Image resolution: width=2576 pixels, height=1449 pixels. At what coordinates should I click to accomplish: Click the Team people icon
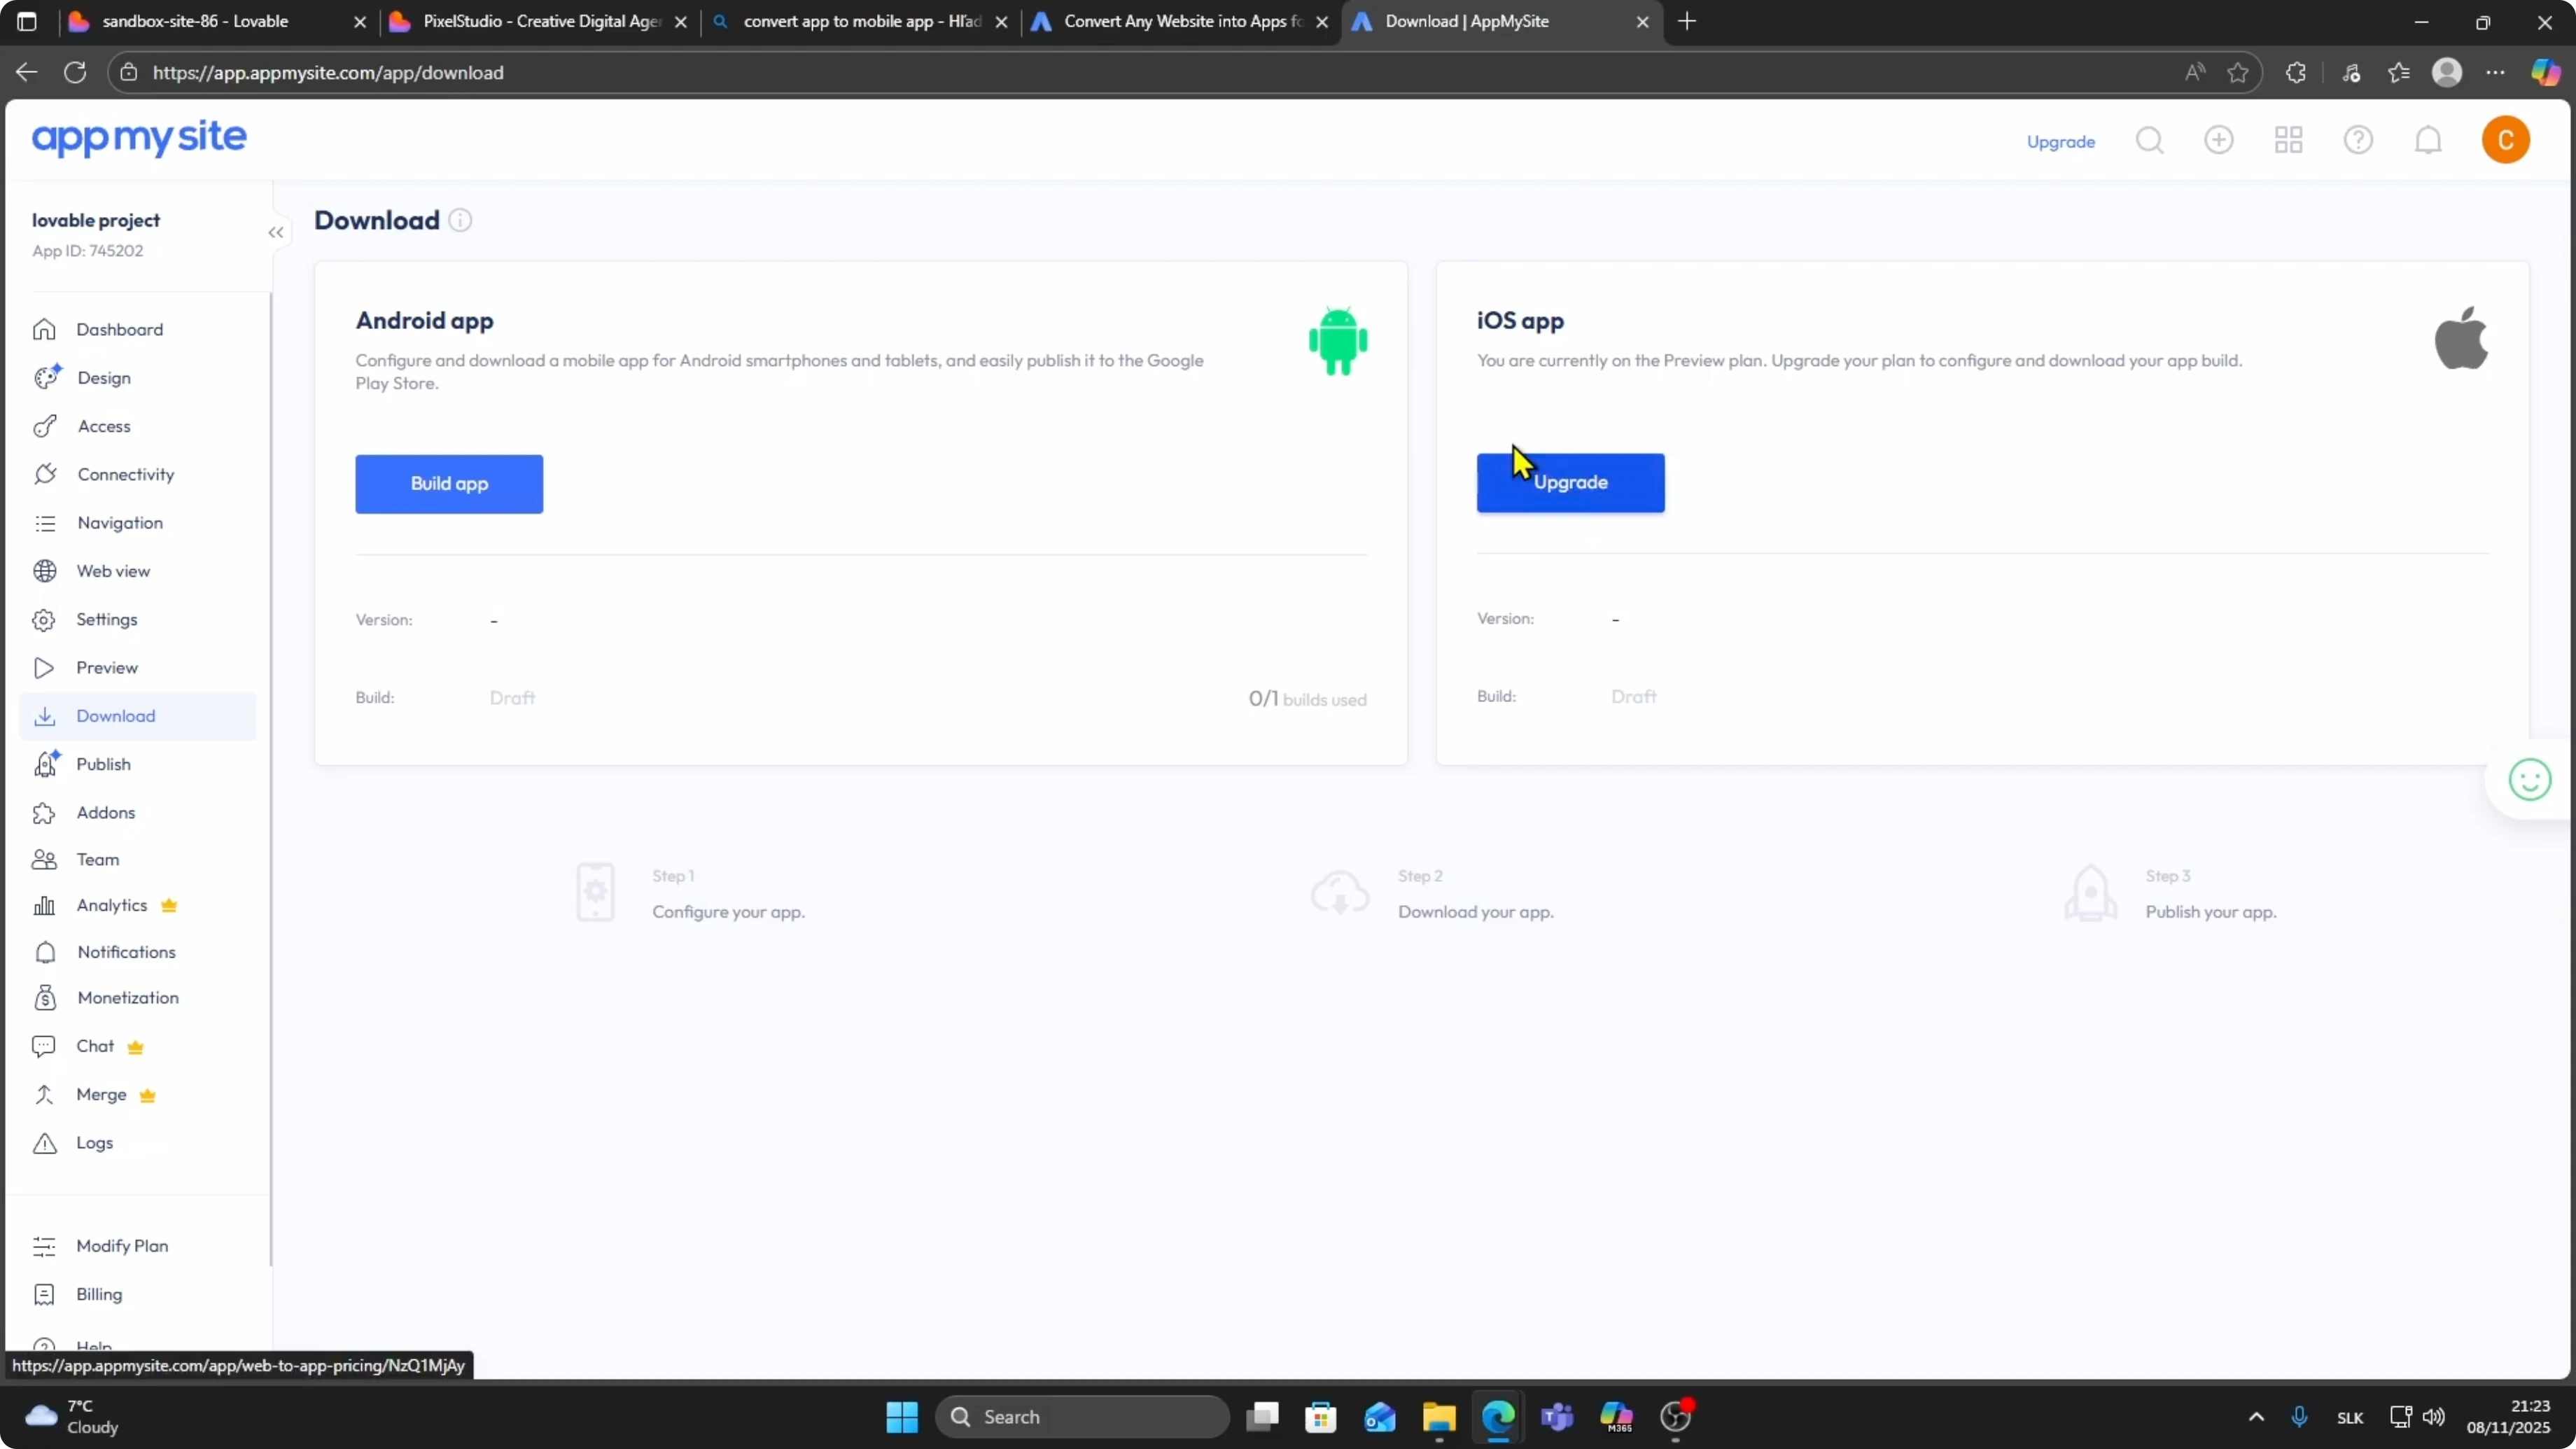pyautogui.click(x=44, y=859)
